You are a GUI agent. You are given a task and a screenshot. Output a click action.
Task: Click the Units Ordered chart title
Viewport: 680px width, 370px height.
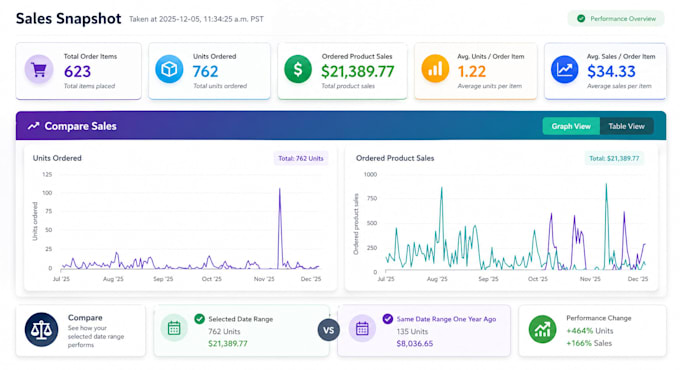pos(57,158)
